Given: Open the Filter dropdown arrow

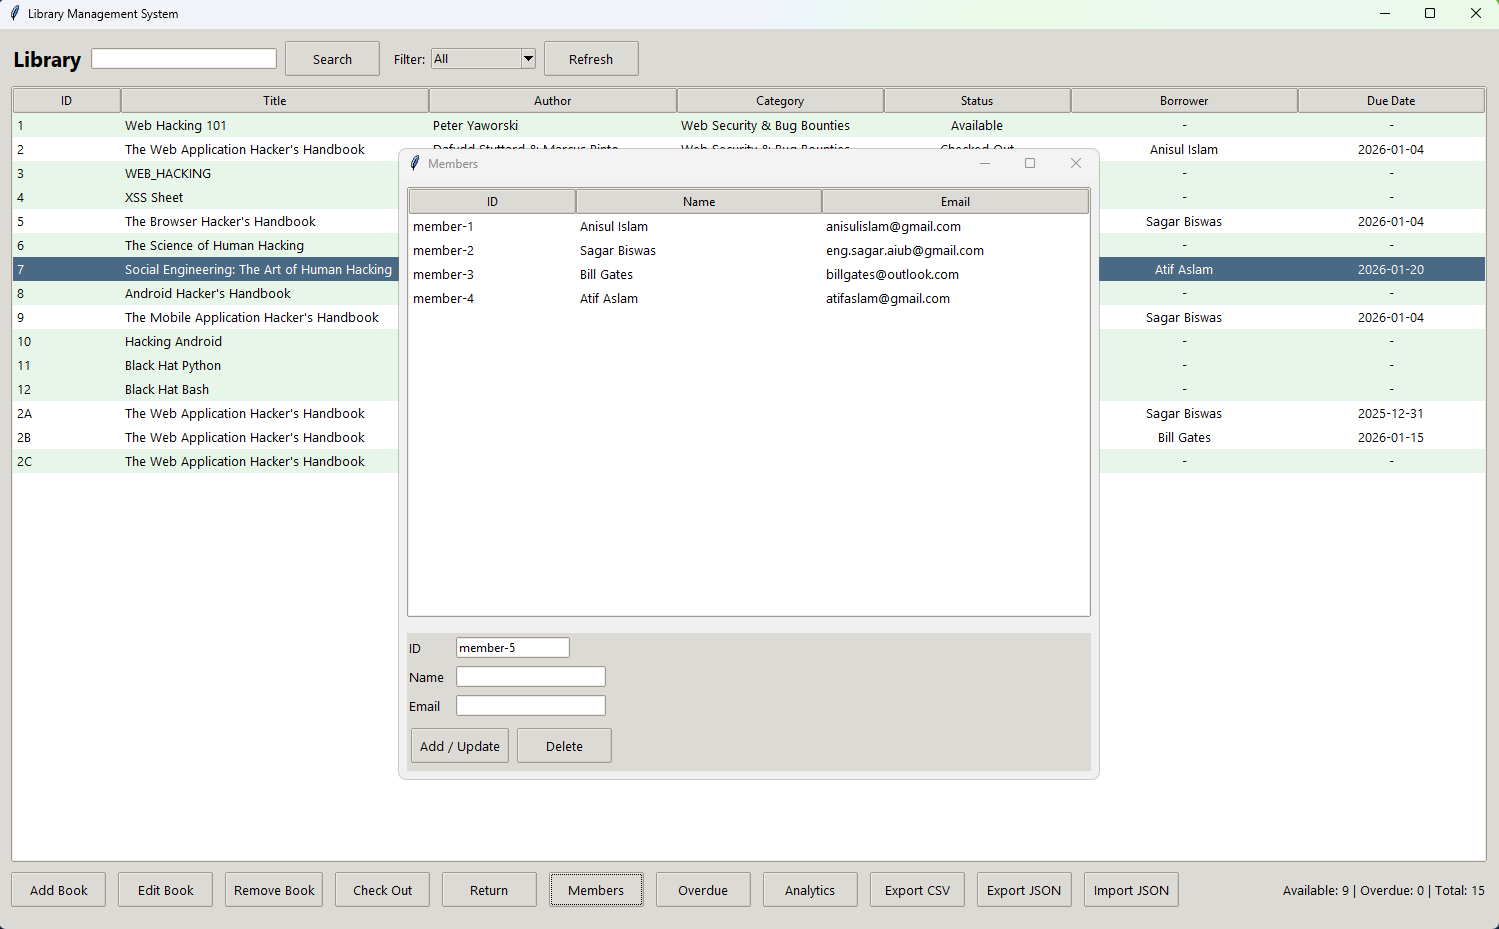Looking at the screenshot, I should [528, 59].
